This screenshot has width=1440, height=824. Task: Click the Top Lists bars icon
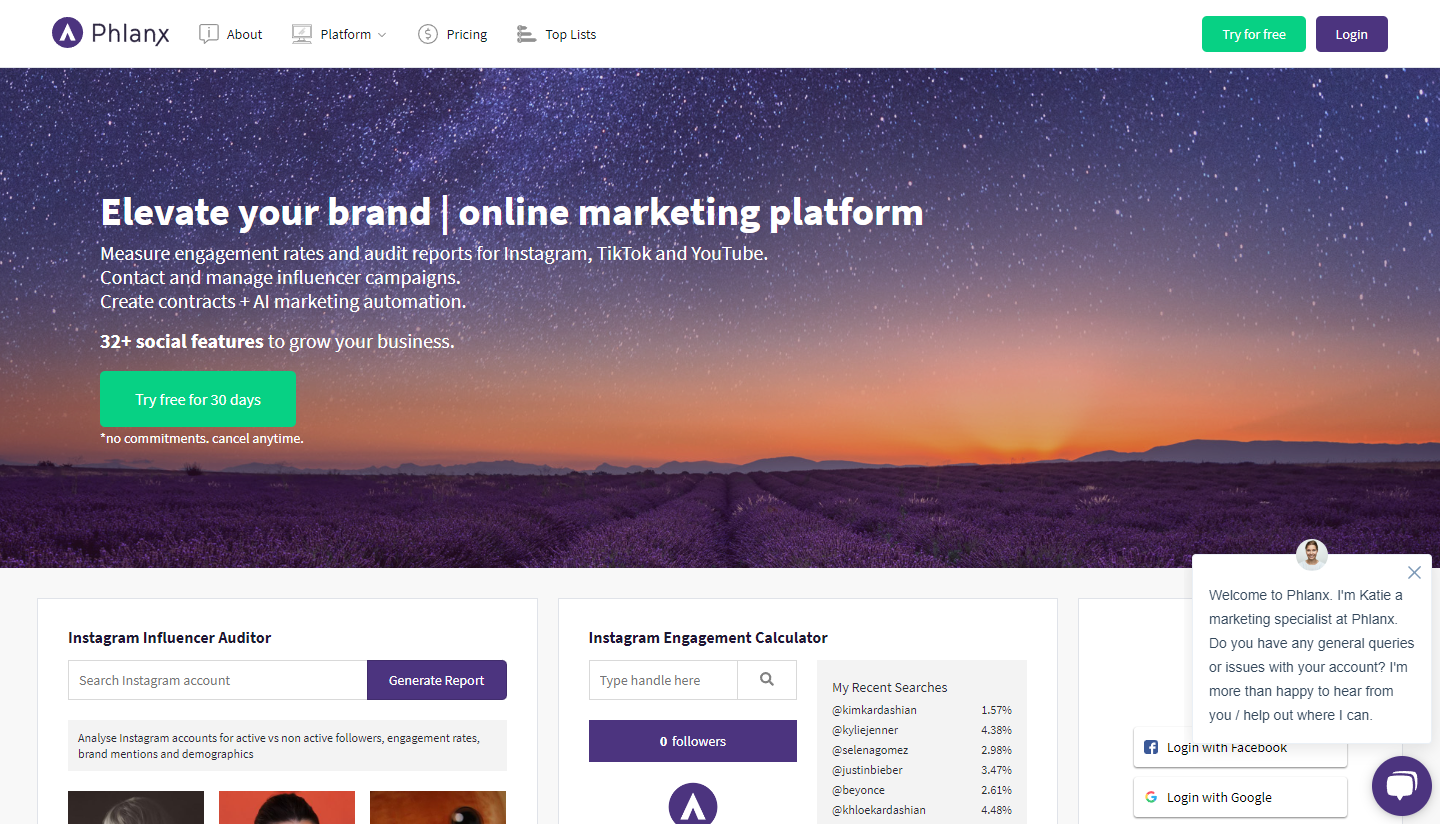pyautogui.click(x=526, y=34)
